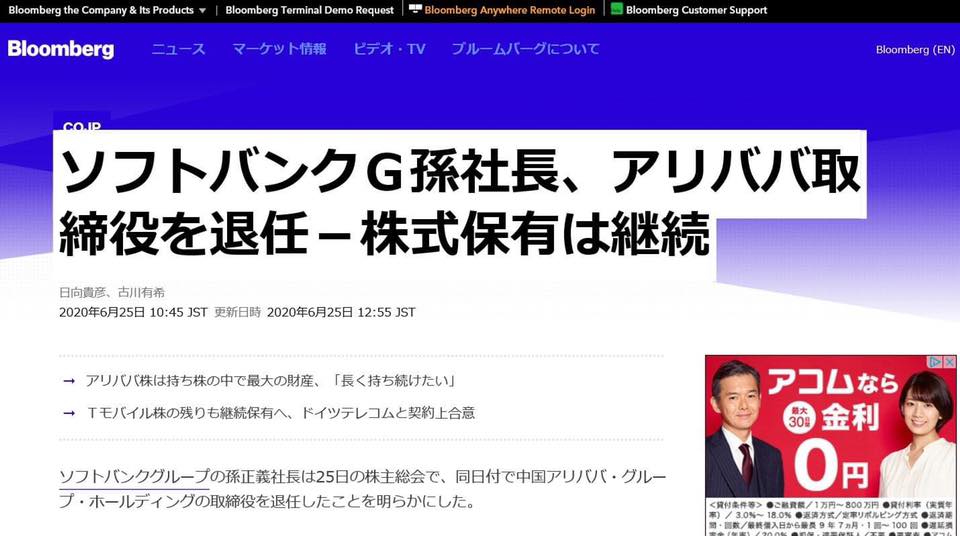Click author name 日向貴彦
Viewport: 960px width, 536px height.
tap(82, 293)
